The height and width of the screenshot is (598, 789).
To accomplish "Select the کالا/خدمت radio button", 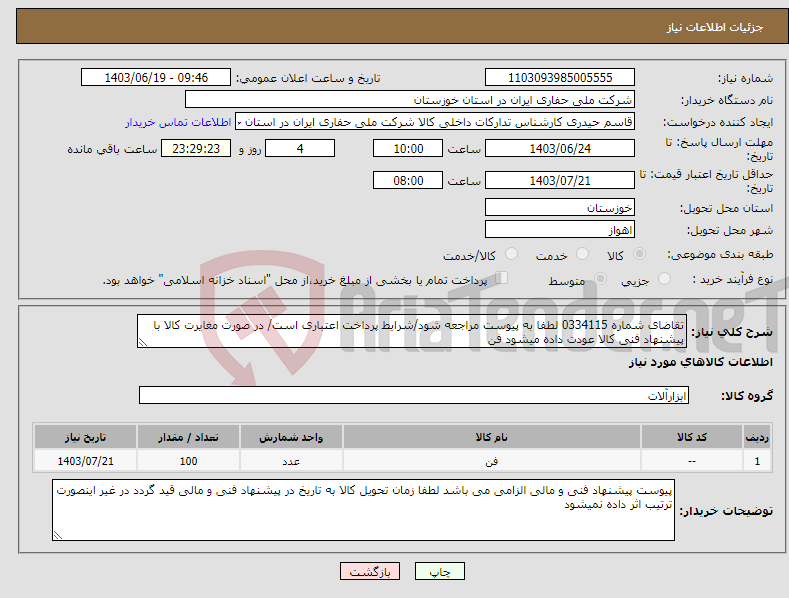I will pos(511,254).
